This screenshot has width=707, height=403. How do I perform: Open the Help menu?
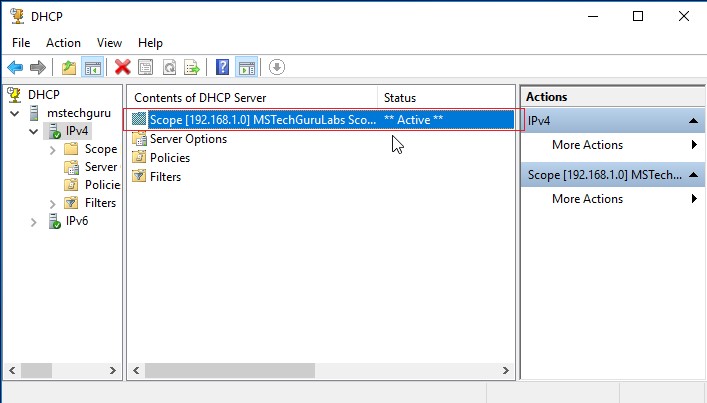(150, 43)
